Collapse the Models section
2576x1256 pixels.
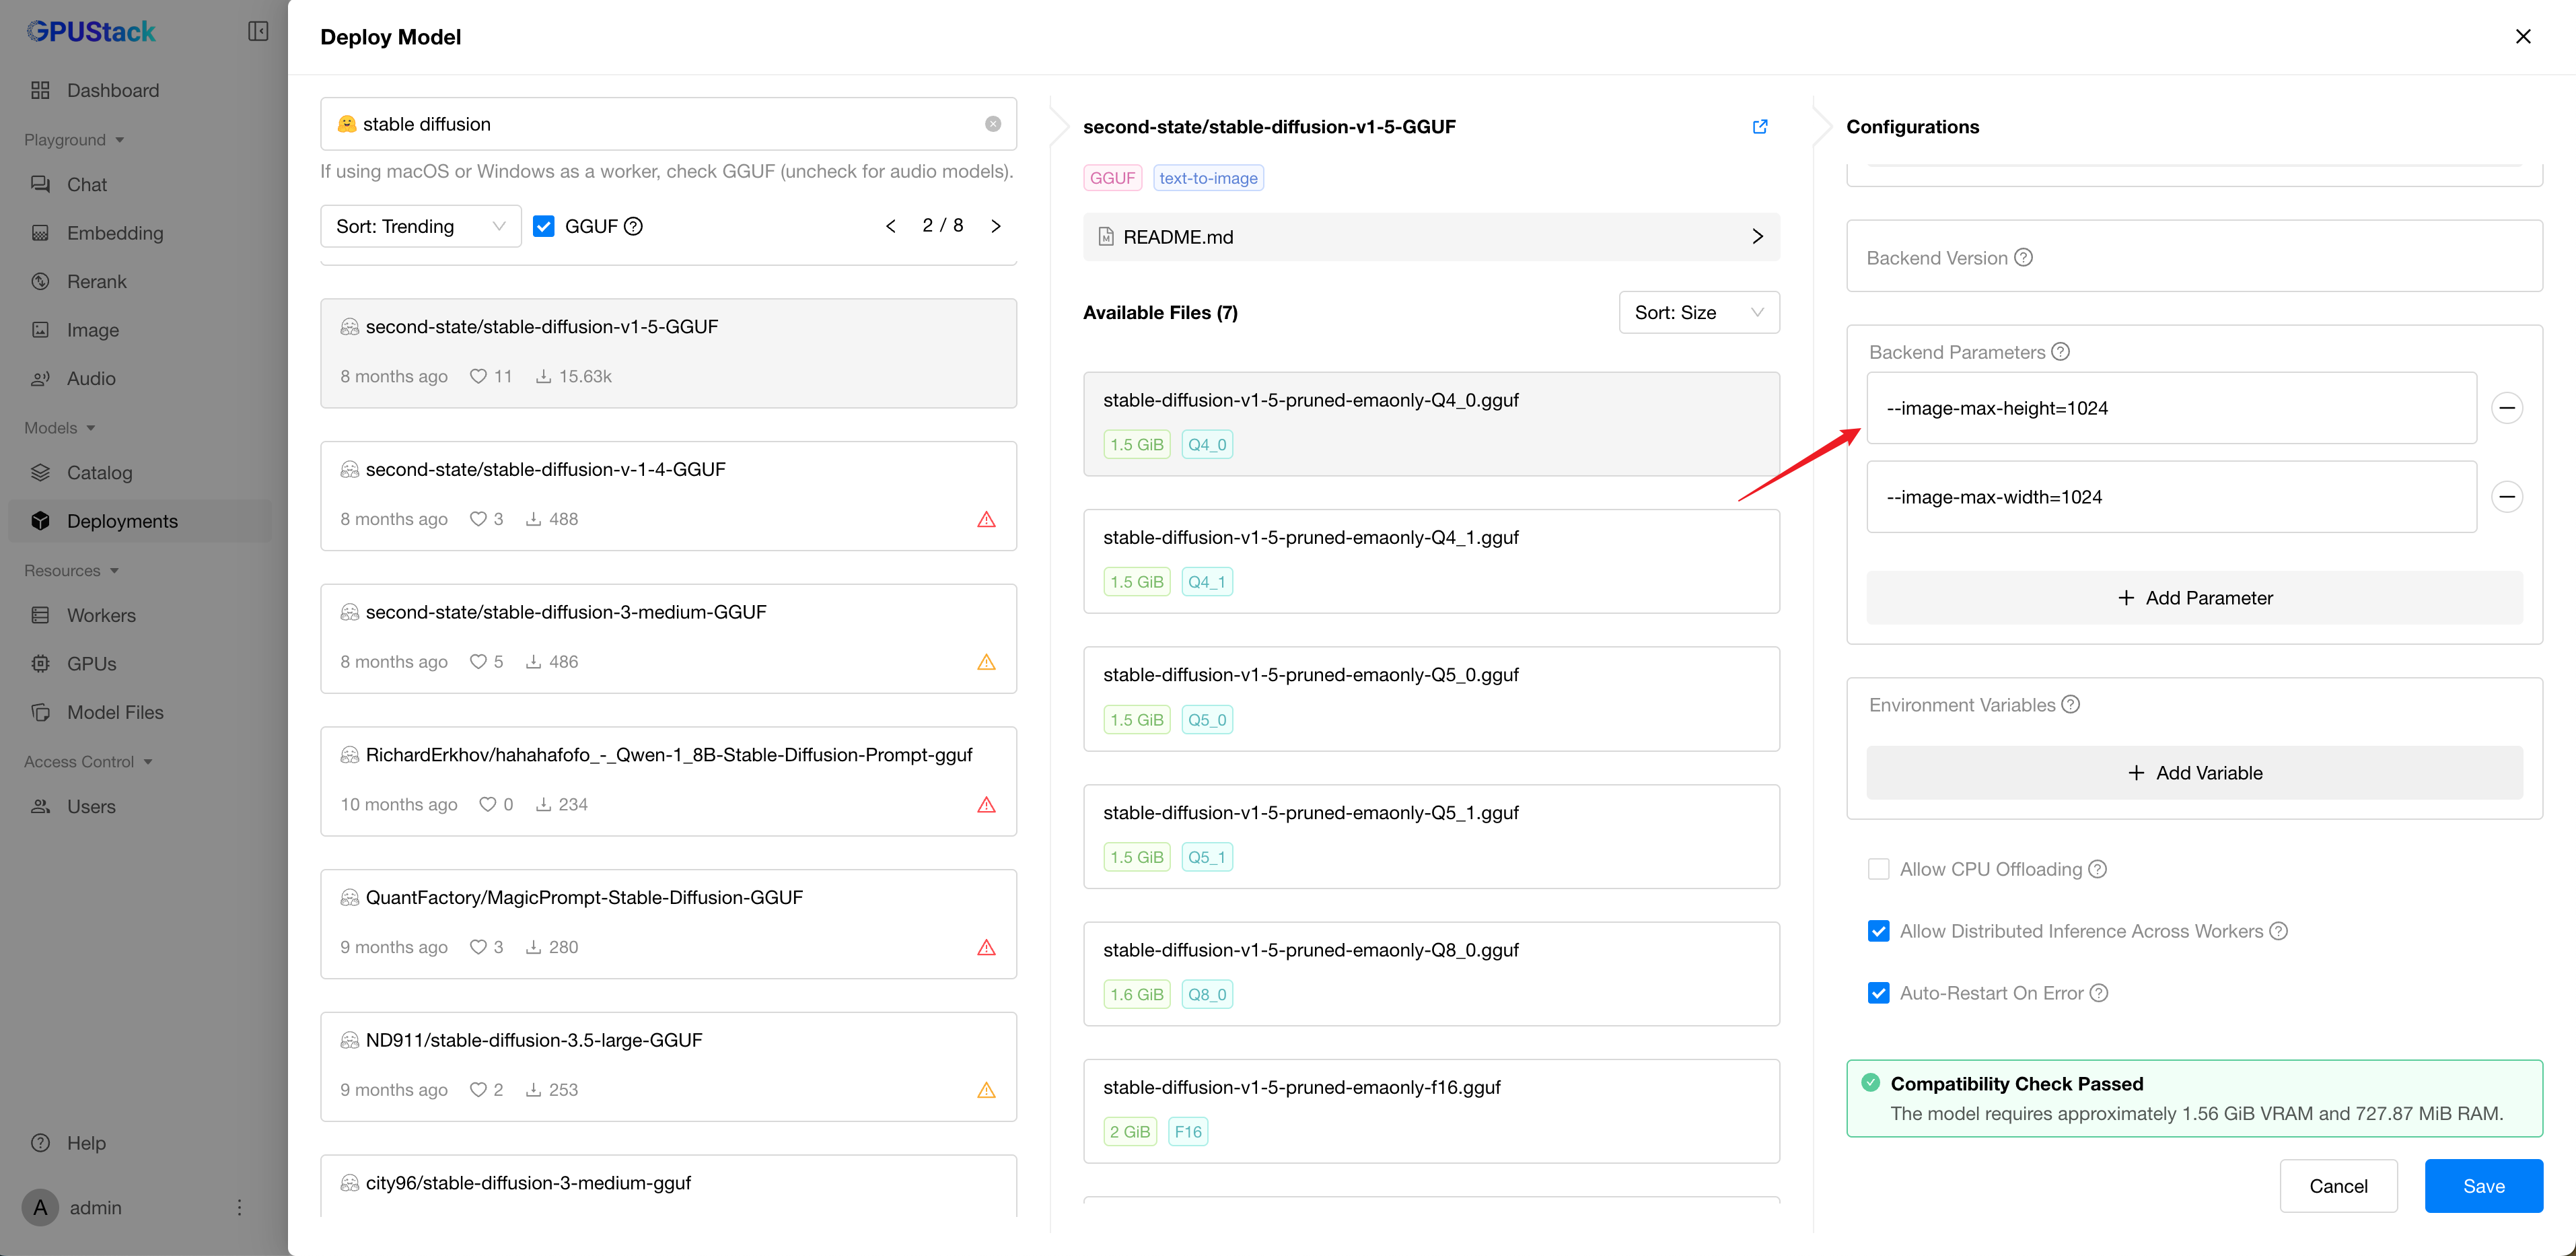pos(60,427)
